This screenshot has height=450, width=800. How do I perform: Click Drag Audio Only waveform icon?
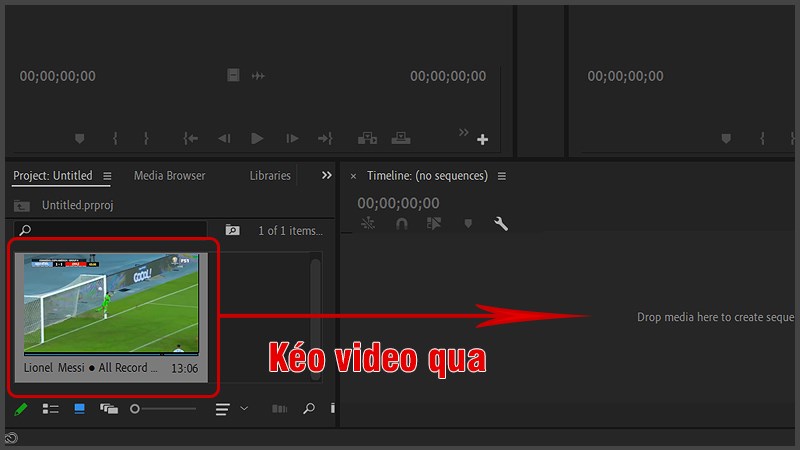click(x=258, y=76)
